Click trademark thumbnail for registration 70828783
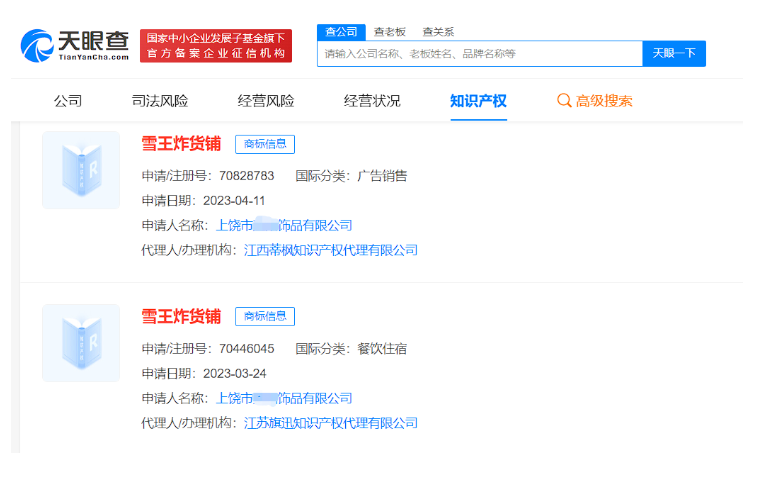761x483 pixels. pos(81,170)
